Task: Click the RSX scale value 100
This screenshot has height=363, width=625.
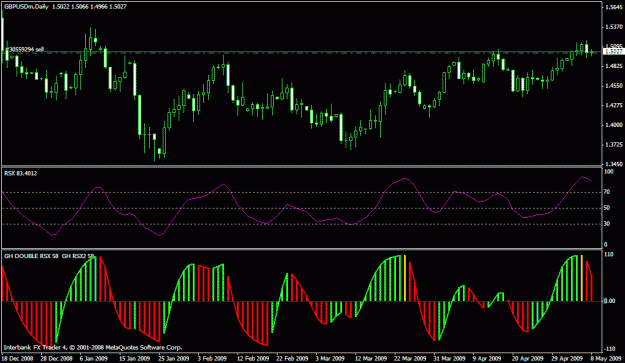Action: click(x=609, y=172)
